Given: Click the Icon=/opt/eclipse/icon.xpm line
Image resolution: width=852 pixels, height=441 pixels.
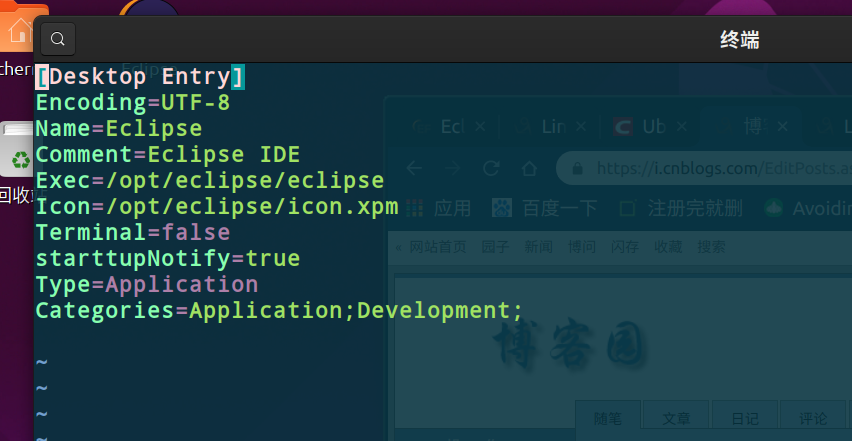Looking at the screenshot, I should (x=217, y=207).
